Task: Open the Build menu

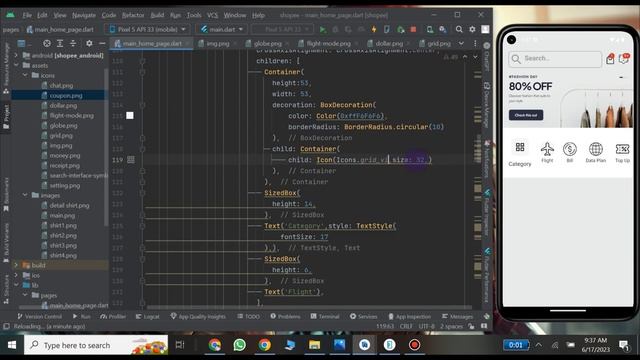Action: tap(157, 15)
